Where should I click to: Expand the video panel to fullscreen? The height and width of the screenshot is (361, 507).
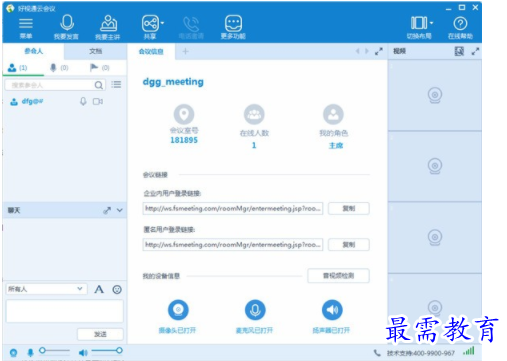tap(475, 51)
